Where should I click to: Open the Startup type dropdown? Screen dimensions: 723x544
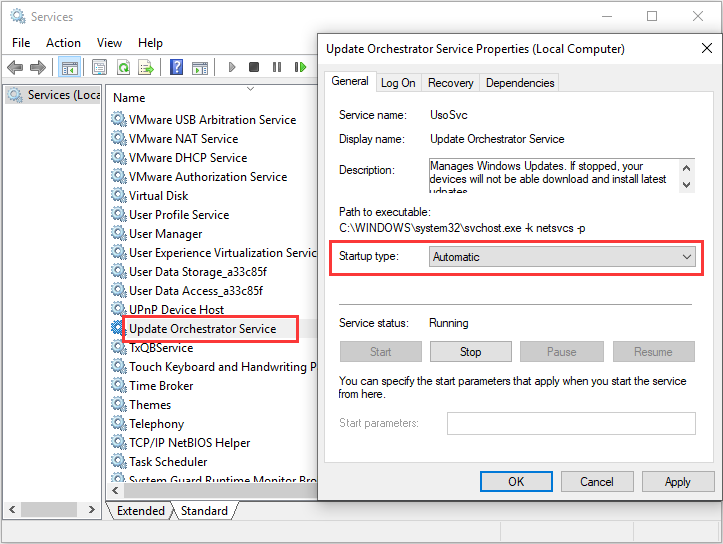[x=562, y=257]
